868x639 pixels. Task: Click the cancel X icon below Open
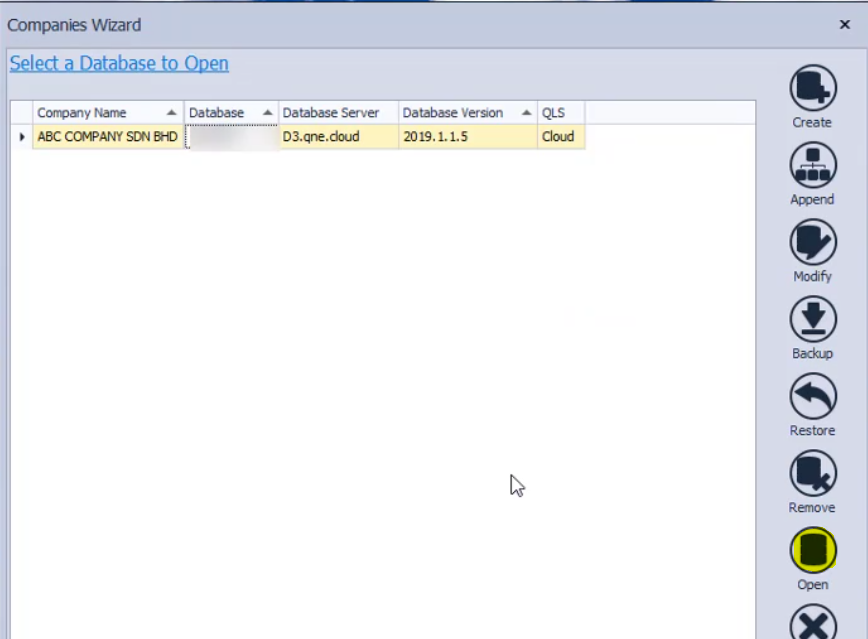point(813,623)
